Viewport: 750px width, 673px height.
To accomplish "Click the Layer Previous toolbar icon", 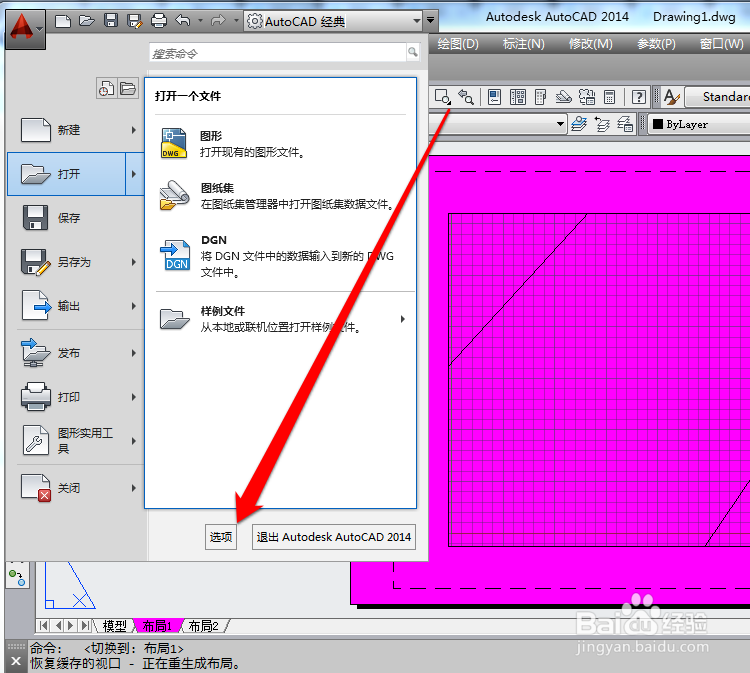I will click(x=602, y=124).
